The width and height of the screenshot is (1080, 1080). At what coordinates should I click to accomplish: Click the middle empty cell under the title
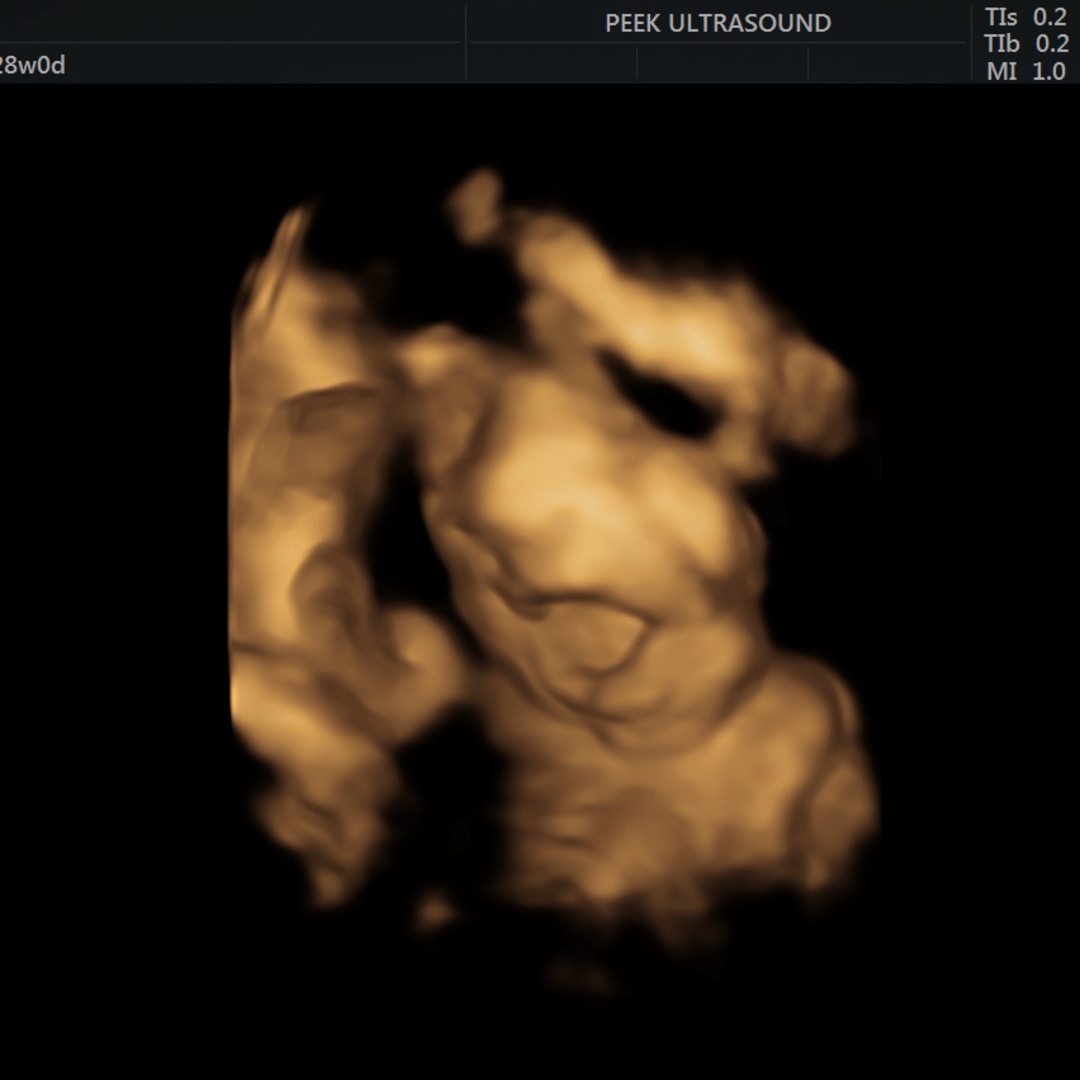pyautogui.click(x=722, y=62)
